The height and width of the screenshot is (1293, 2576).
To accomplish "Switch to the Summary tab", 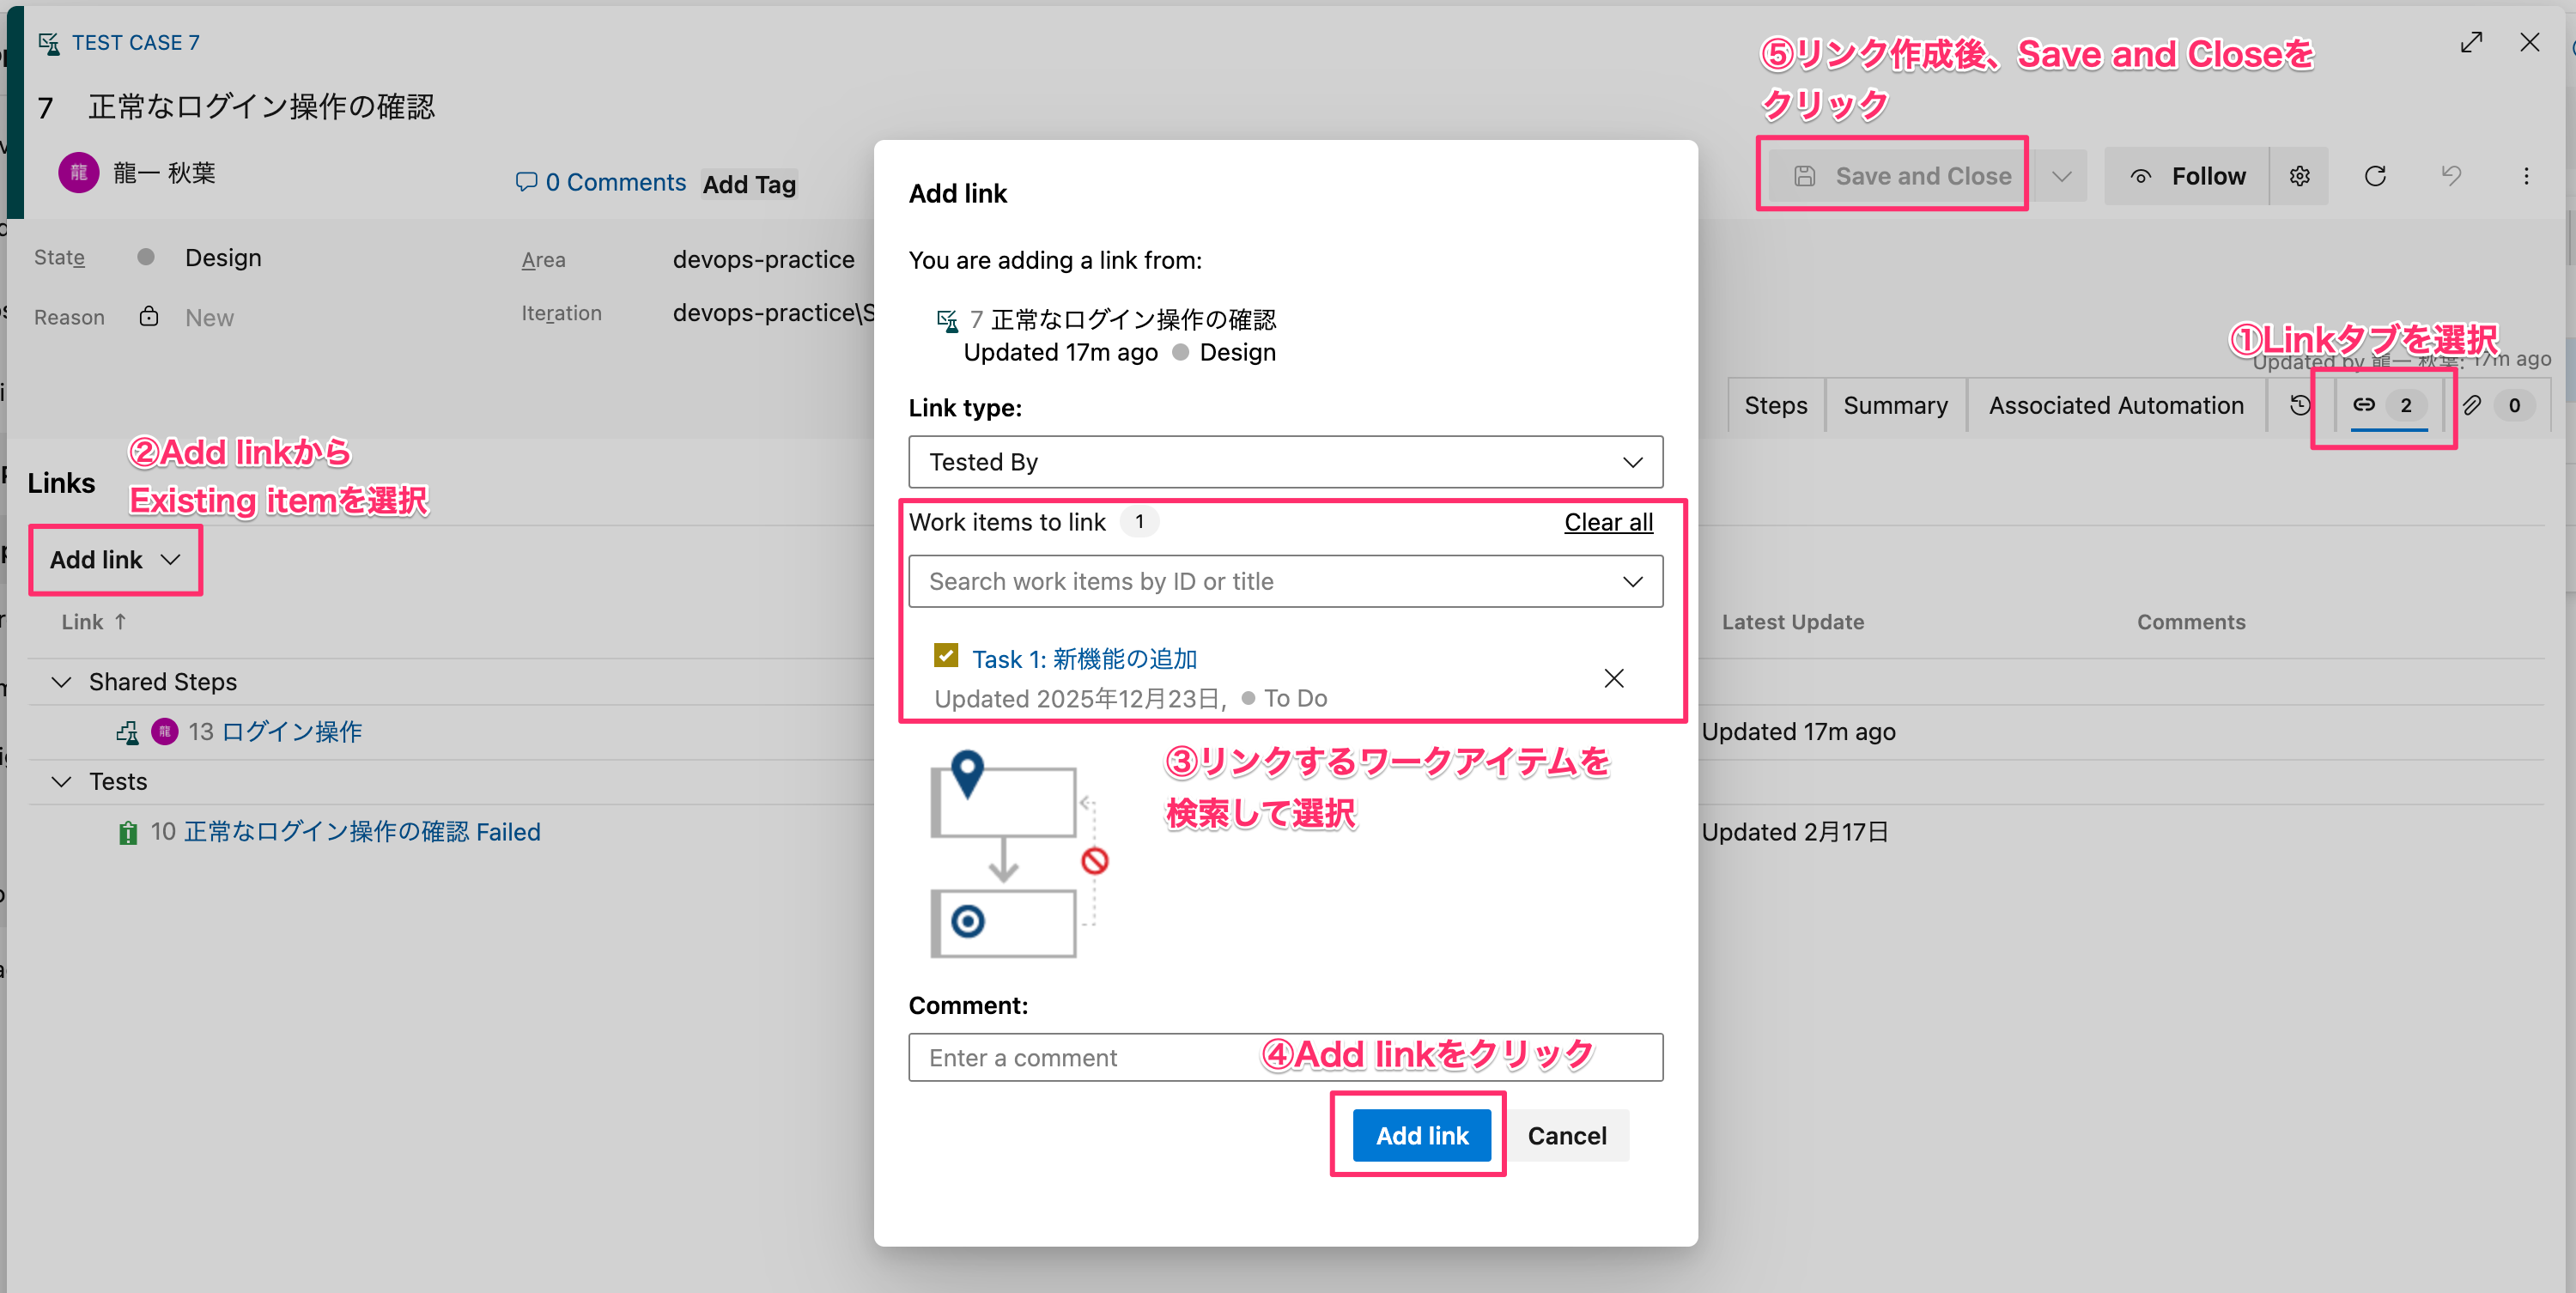I will [x=1895, y=405].
